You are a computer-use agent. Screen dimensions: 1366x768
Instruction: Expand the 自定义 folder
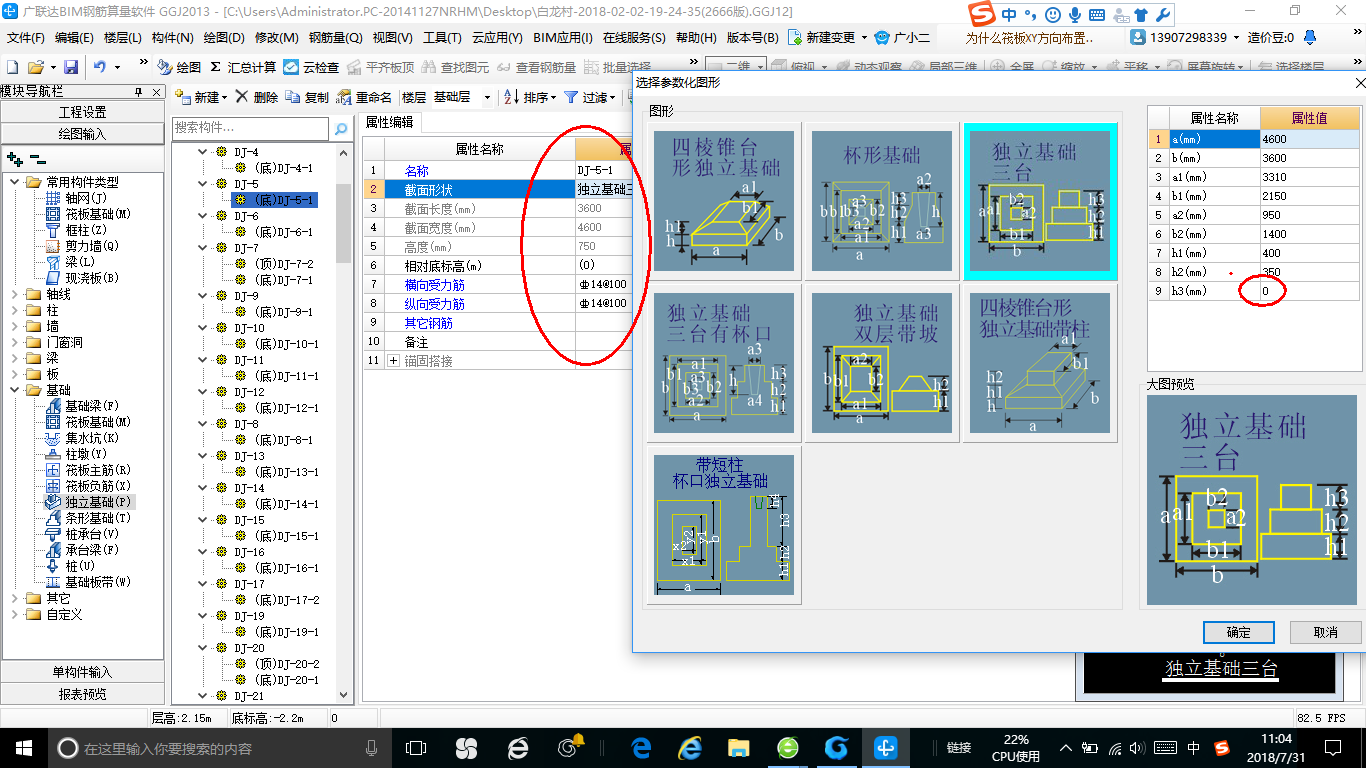click(x=14, y=614)
